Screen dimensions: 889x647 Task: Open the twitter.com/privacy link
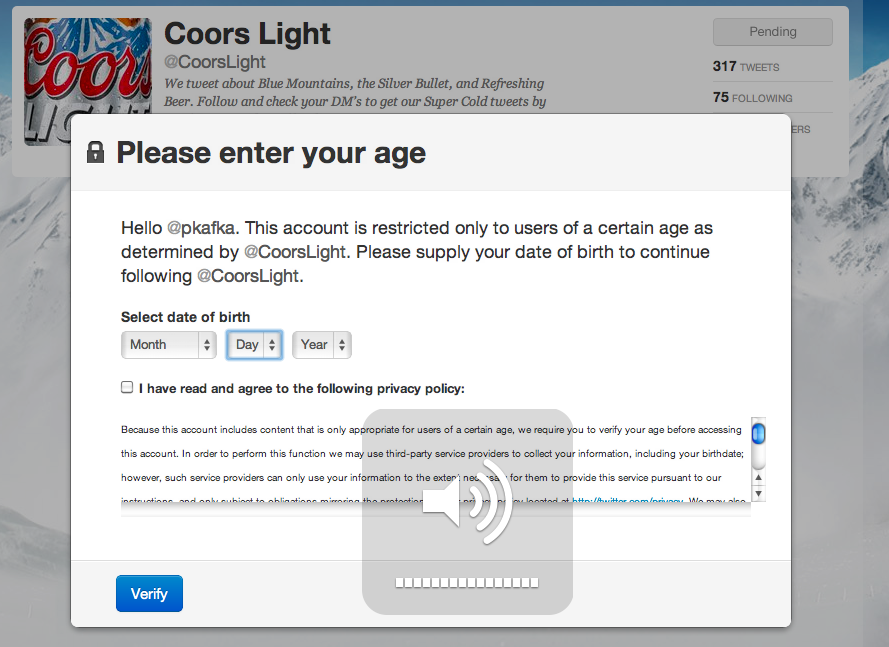pos(628,501)
